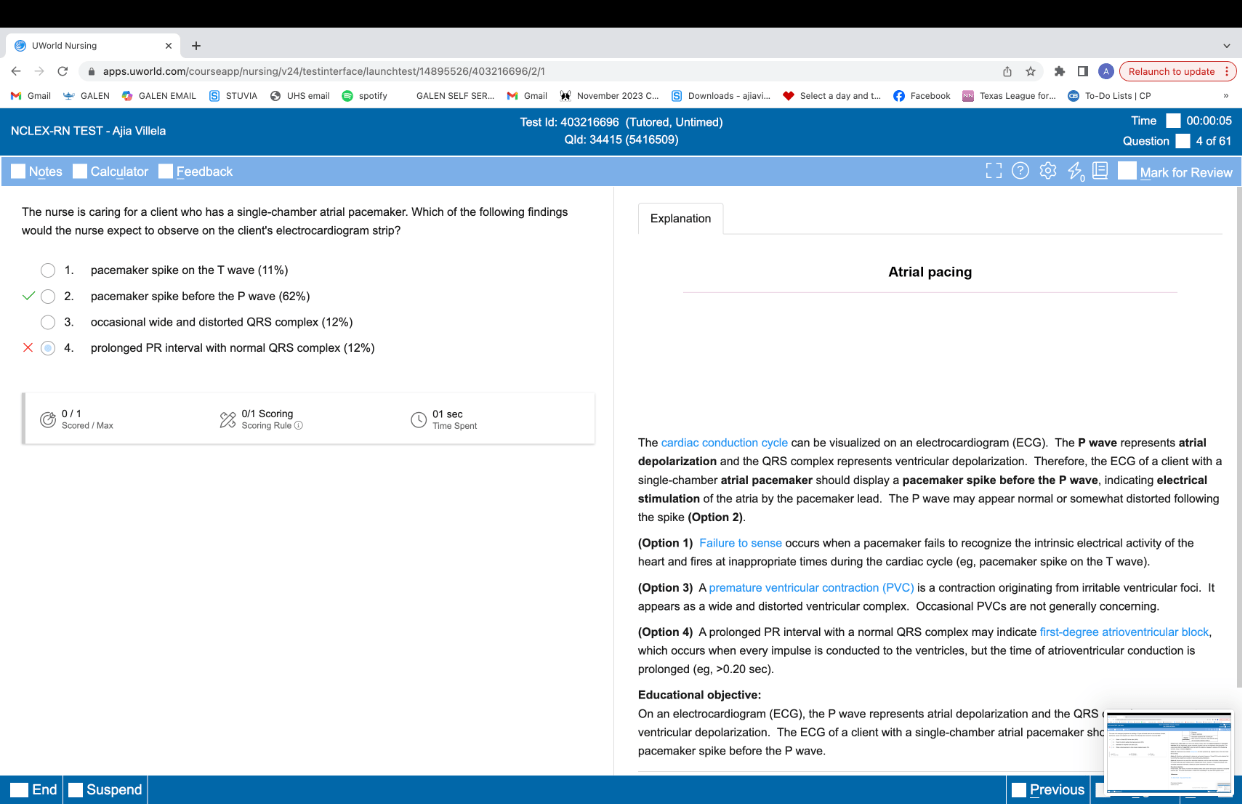Switch to the Explanation tab
The image size is (1242, 804).
point(680,219)
